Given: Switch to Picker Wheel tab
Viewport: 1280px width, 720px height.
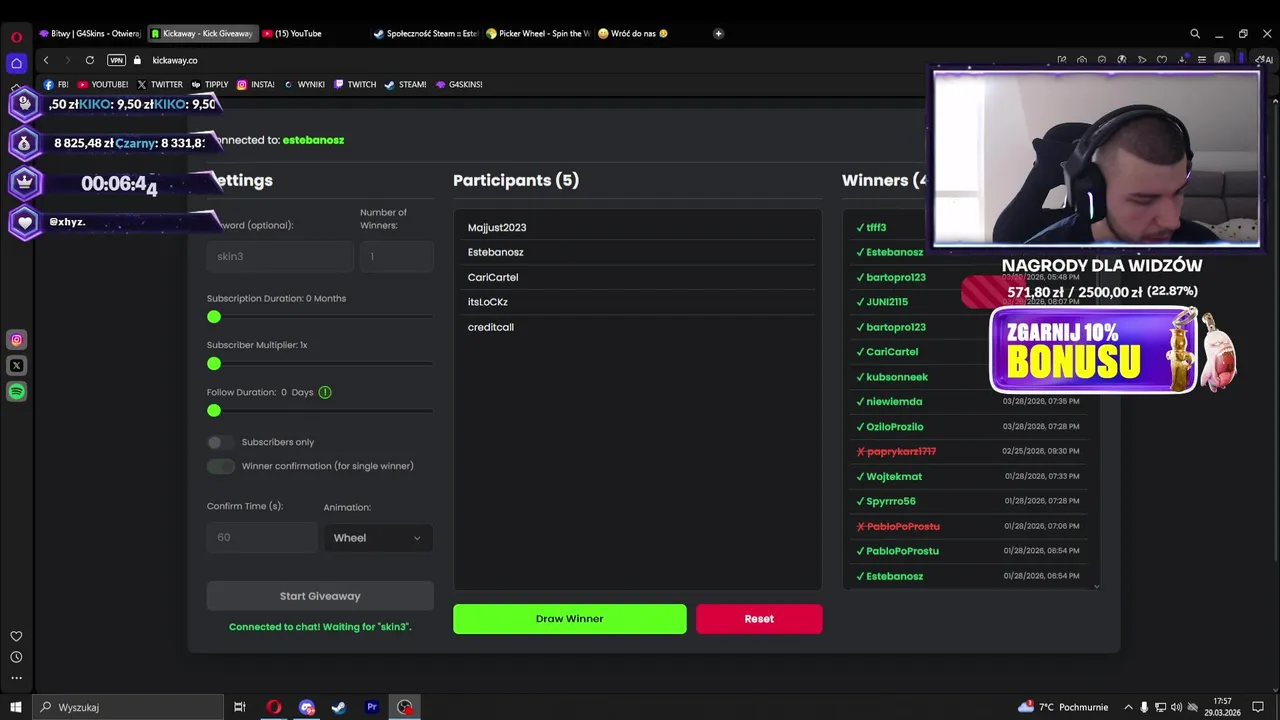Looking at the screenshot, I should click(x=538, y=34).
